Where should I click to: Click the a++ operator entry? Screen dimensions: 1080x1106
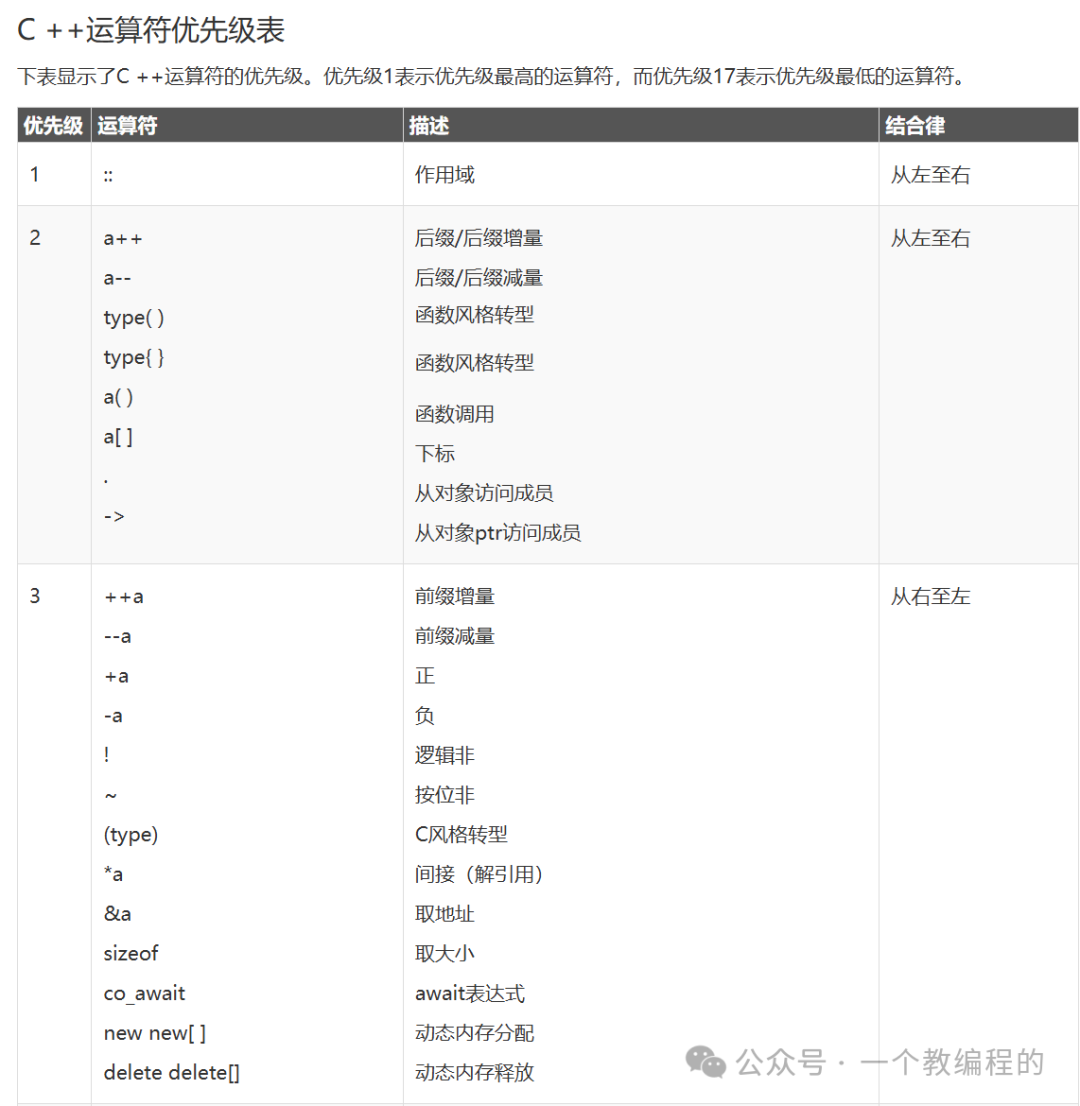coord(123,238)
